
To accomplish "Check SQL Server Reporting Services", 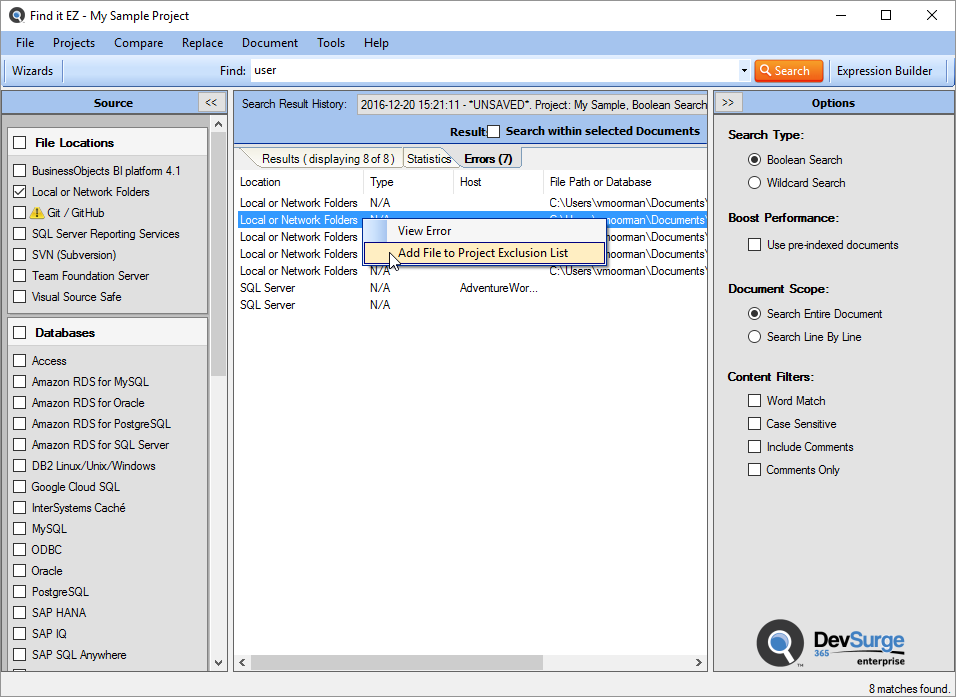I will point(20,234).
